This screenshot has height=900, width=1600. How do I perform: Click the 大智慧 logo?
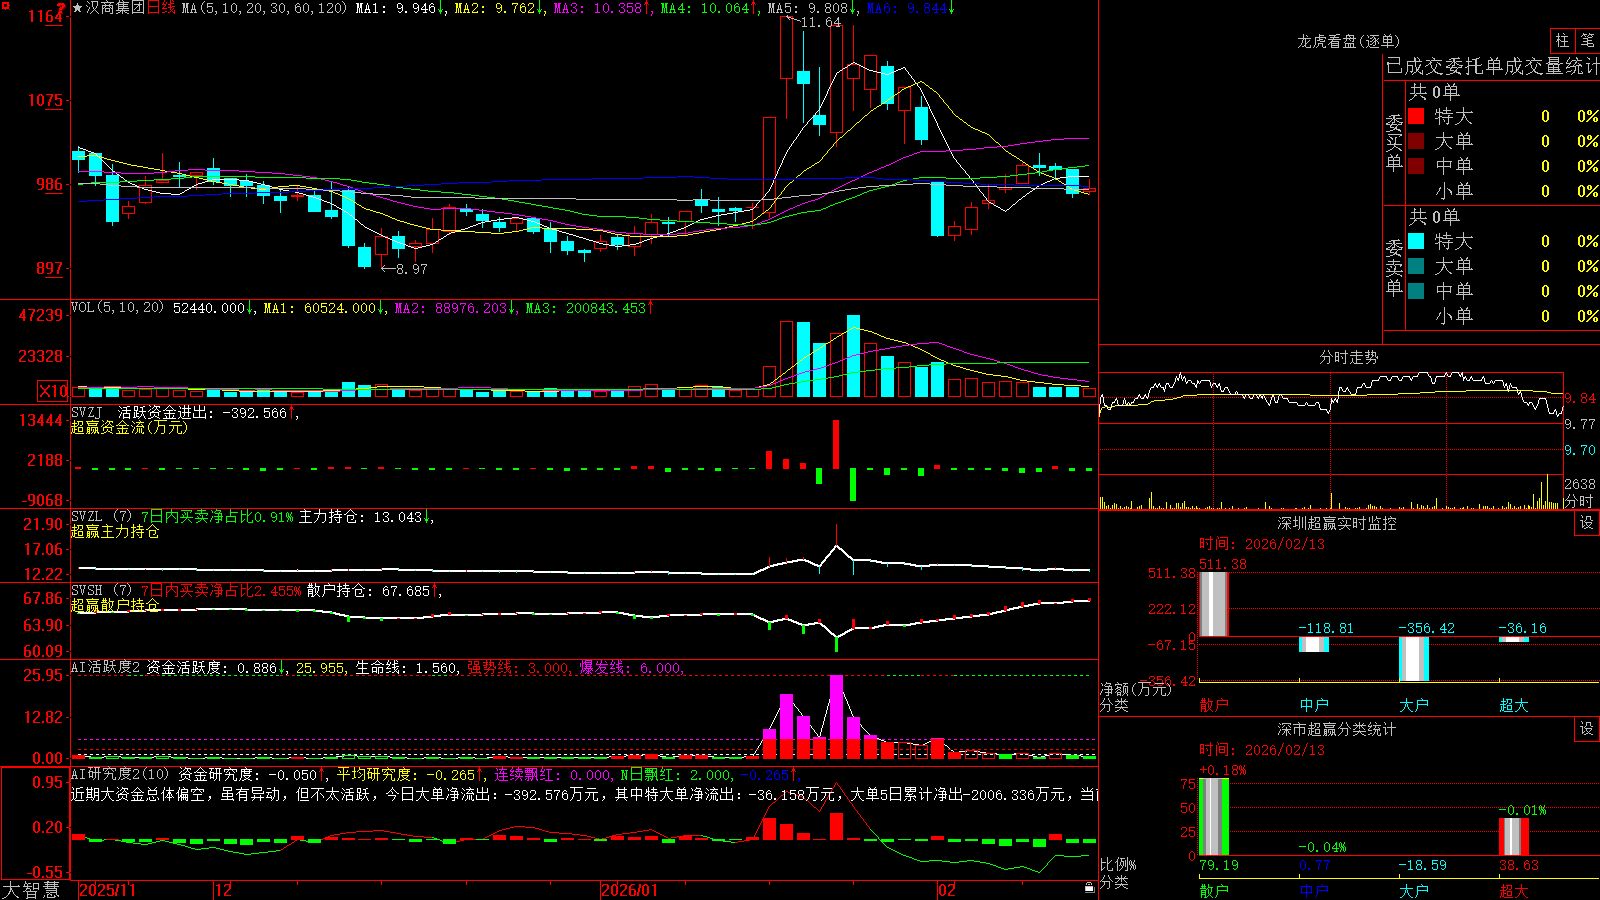[31, 889]
